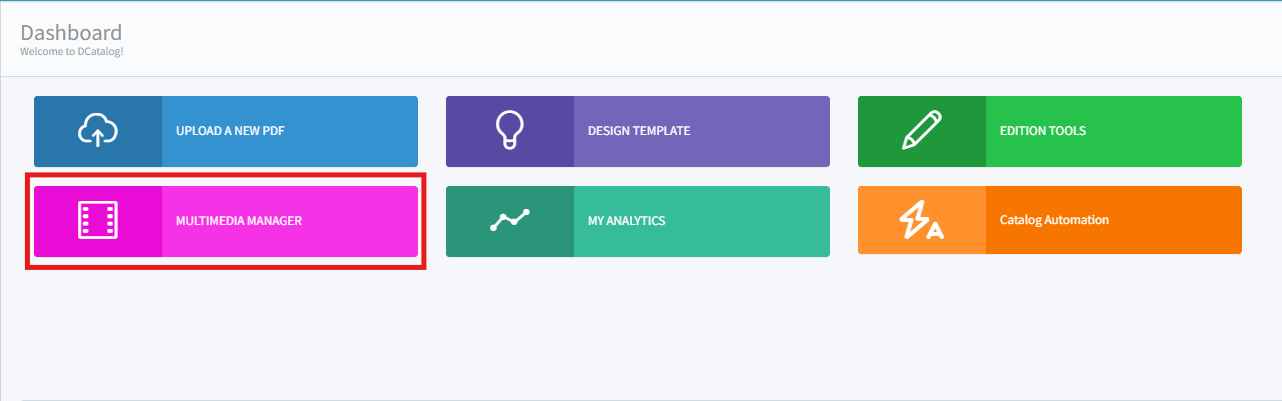Screen dimensions: 1282x401
Task: Click the lightbulb Design Template icon
Action: [510, 131]
